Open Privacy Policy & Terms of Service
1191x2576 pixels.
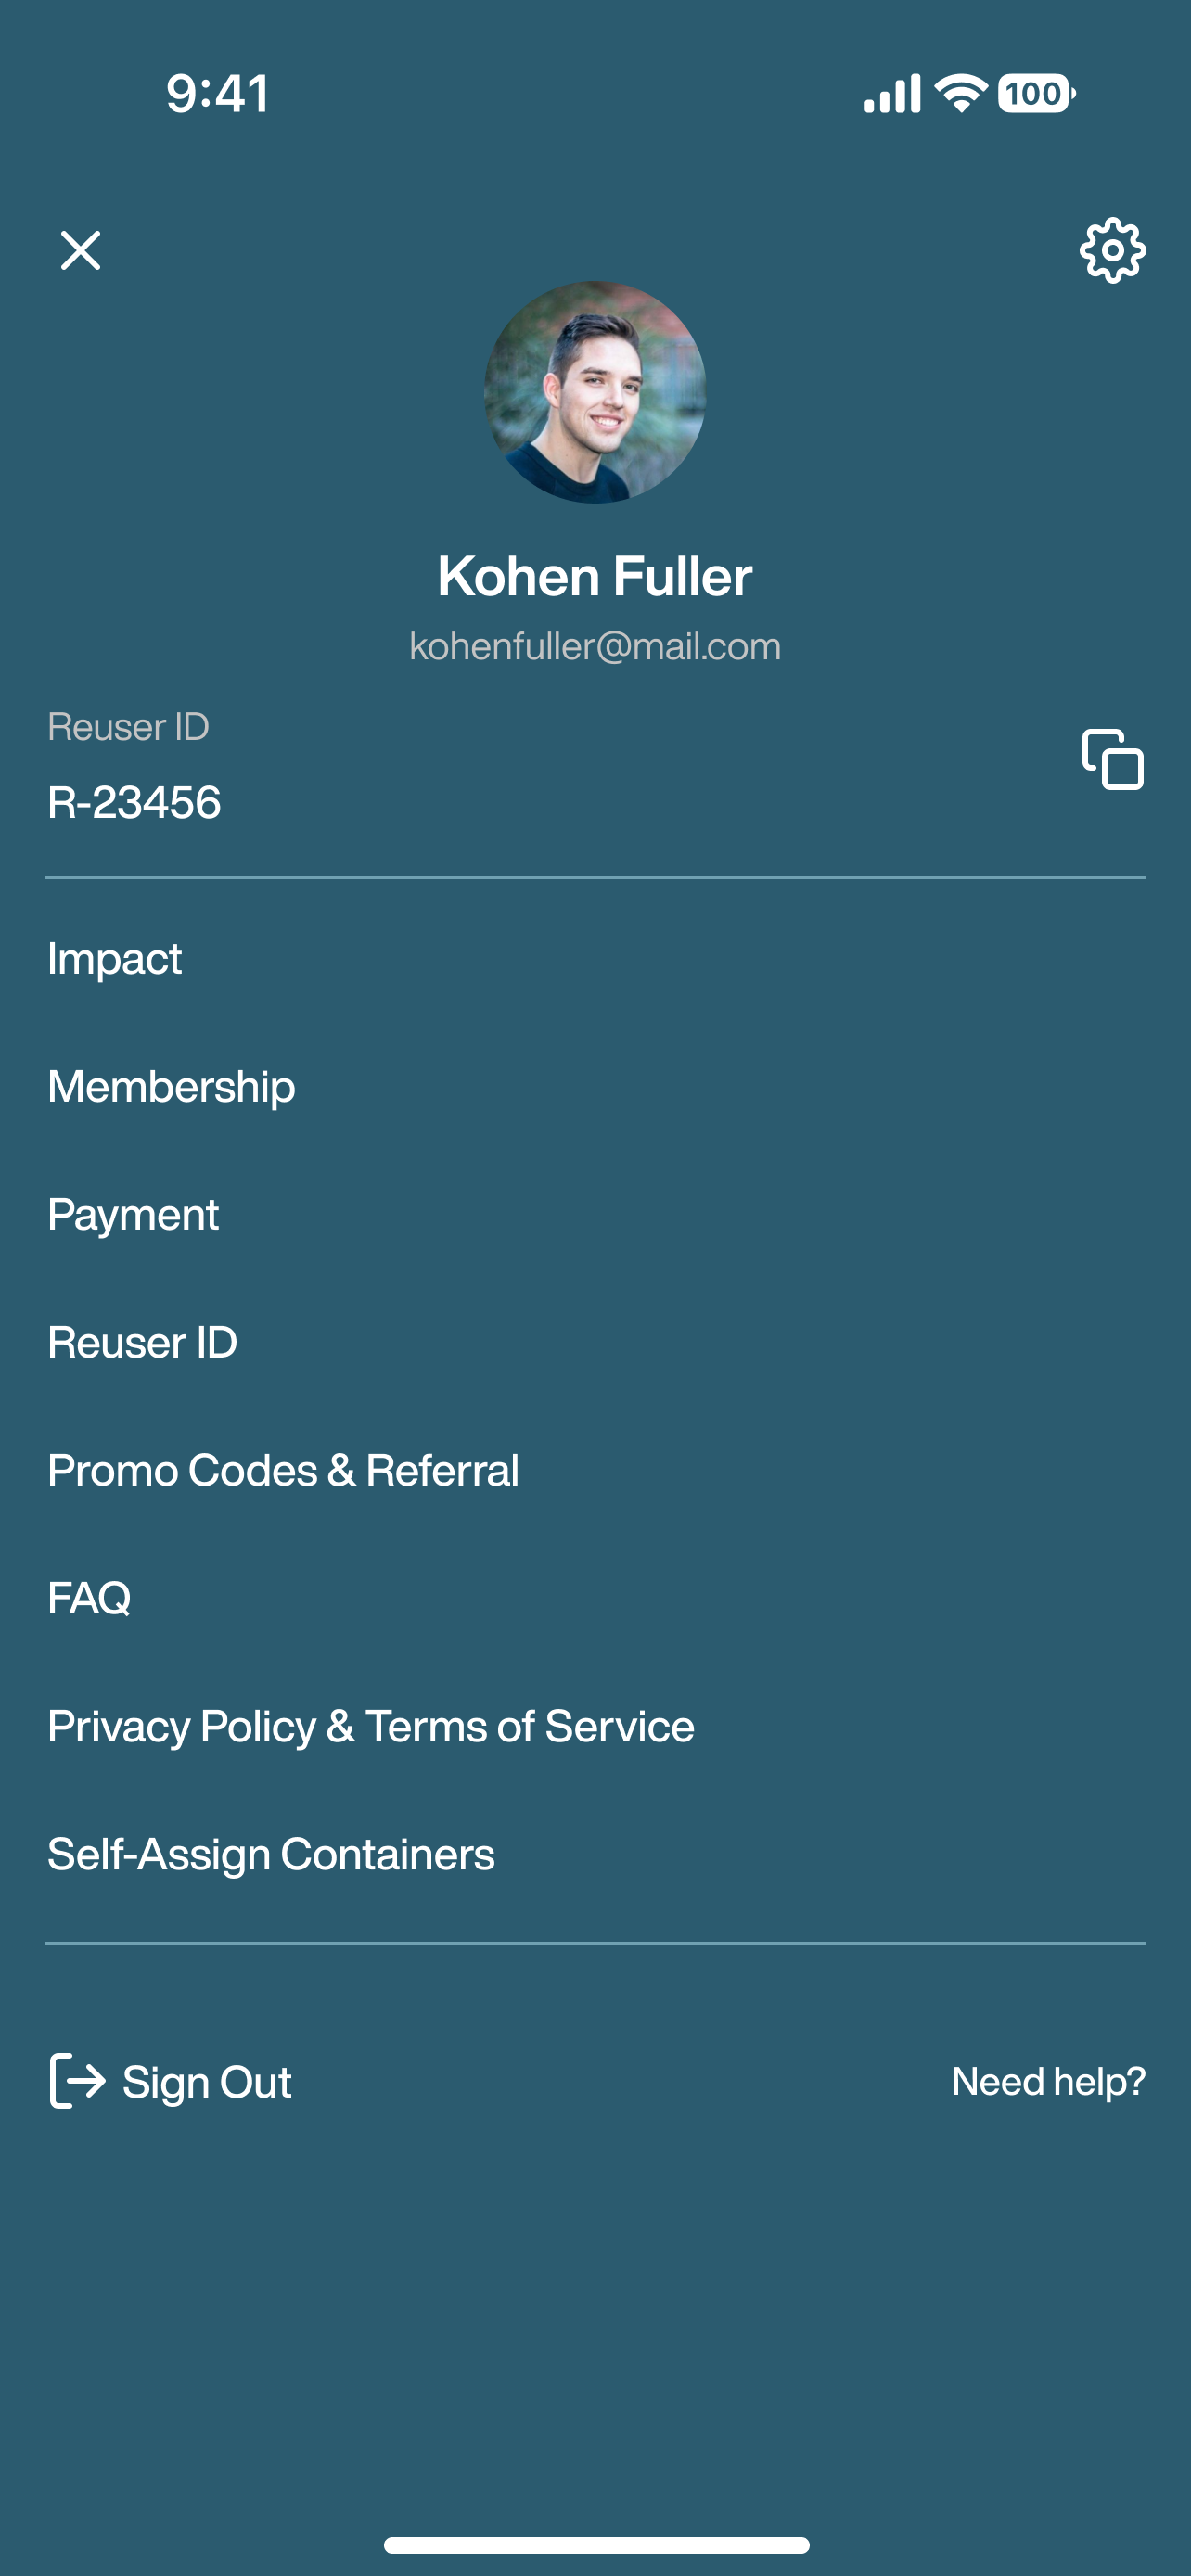[371, 1726]
